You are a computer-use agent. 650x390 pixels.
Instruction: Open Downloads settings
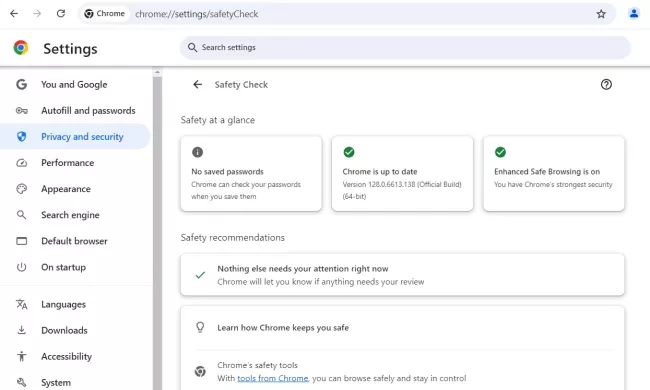(75, 330)
